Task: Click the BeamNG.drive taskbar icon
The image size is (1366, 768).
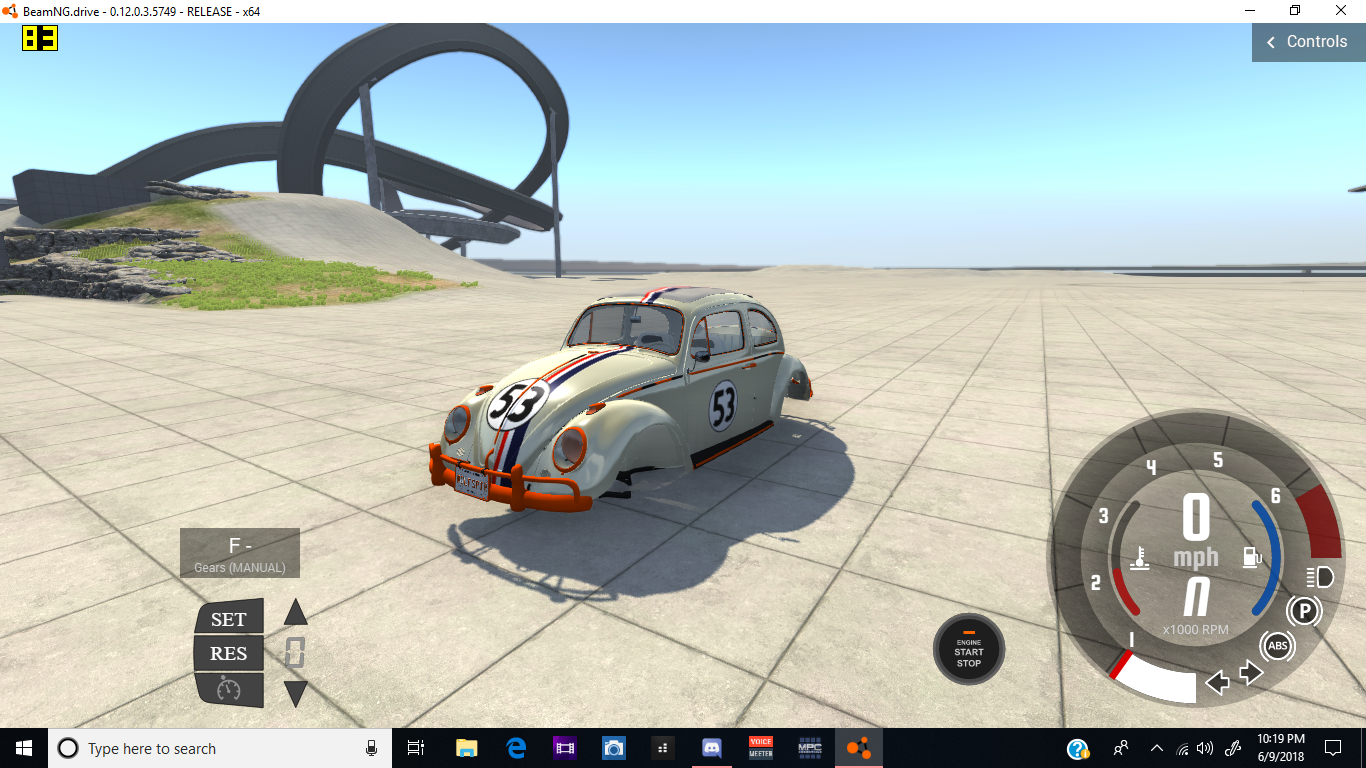Action: tap(859, 748)
